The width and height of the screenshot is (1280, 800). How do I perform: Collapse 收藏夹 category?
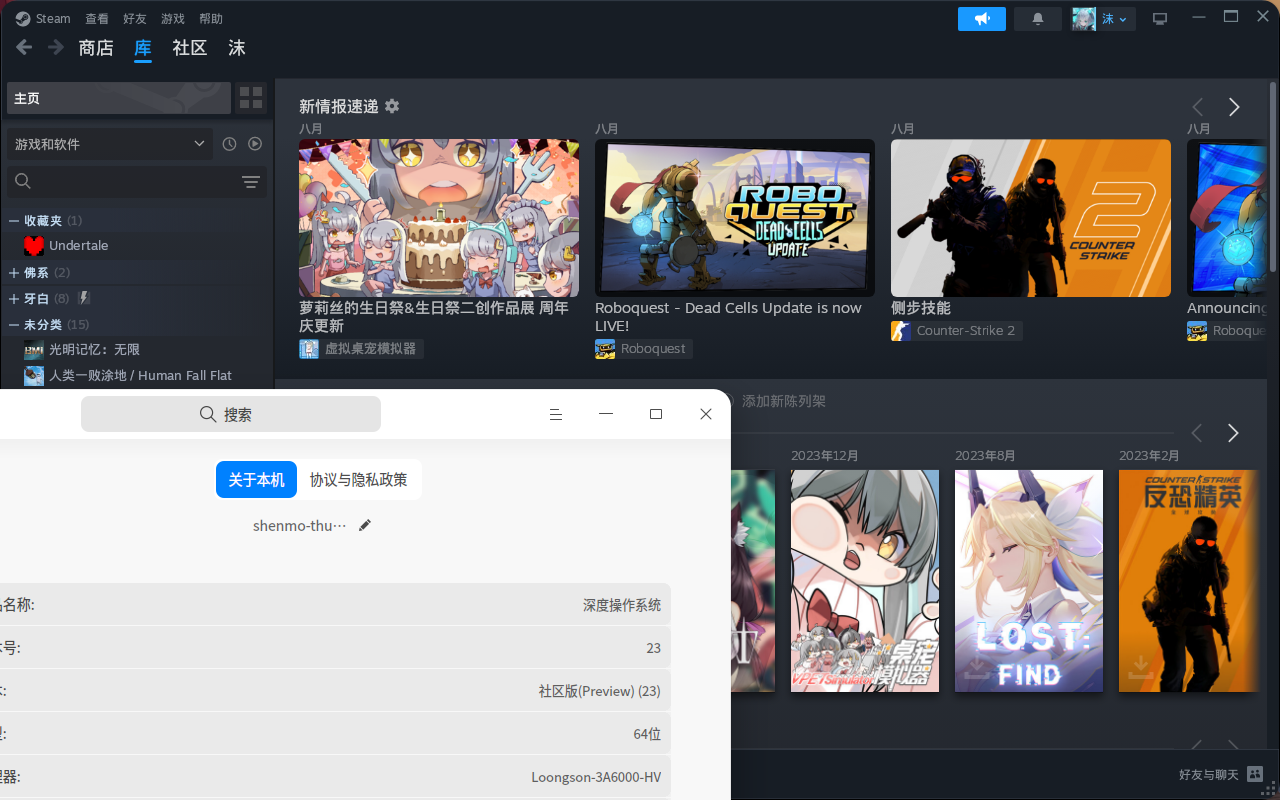(14, 220)
